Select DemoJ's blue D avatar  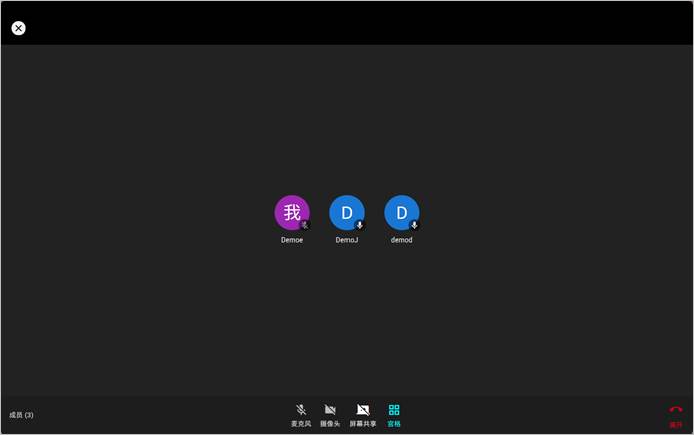pyautogui.click(x=347, y=213)
